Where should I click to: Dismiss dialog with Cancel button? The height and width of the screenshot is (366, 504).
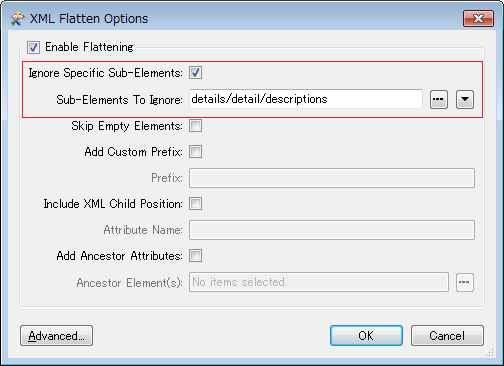[x=447, y=336]
